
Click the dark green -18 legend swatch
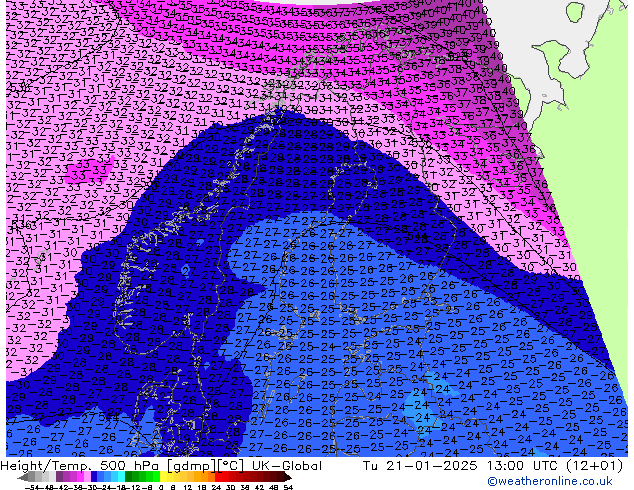point(129,477)
